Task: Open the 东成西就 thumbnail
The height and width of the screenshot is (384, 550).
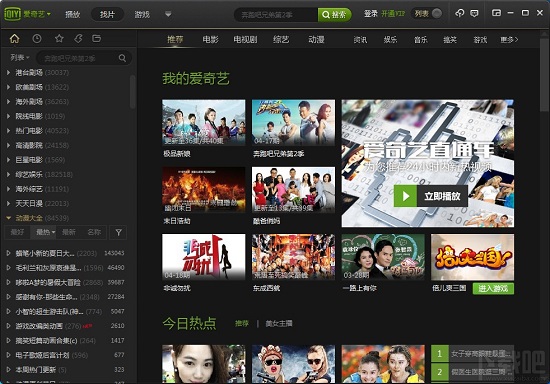Action: coord(293,257)
